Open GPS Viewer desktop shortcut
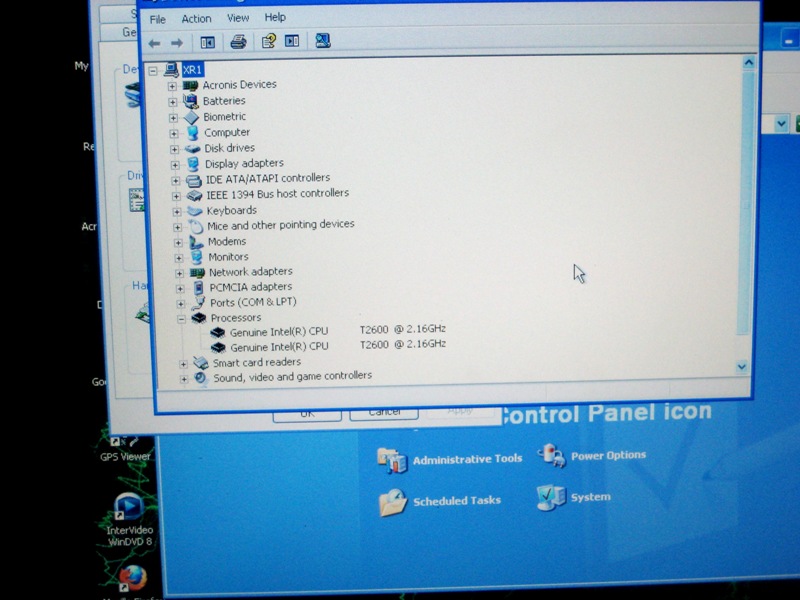The width and height of the screenshot is (800, 600). [x=125, y=449]
